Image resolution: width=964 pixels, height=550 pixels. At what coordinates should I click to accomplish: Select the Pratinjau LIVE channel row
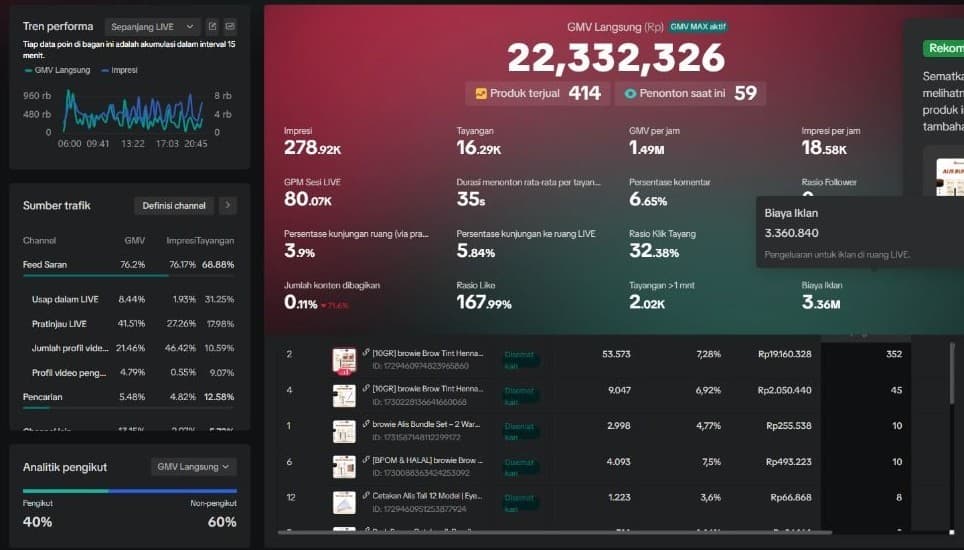tap(128, 323)
